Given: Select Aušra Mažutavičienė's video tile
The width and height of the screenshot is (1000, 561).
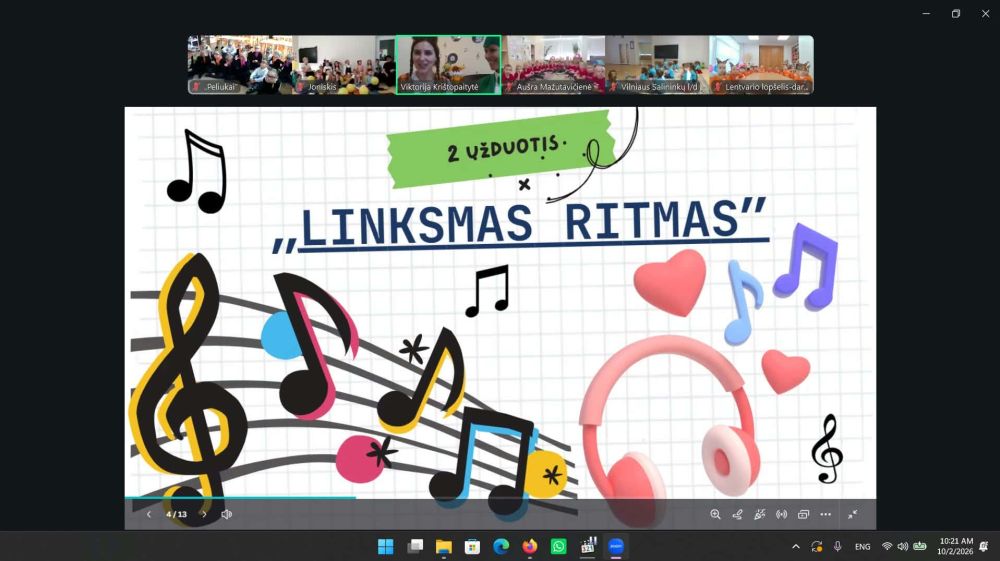Looking at the screenshot, I should click(554, 64).
